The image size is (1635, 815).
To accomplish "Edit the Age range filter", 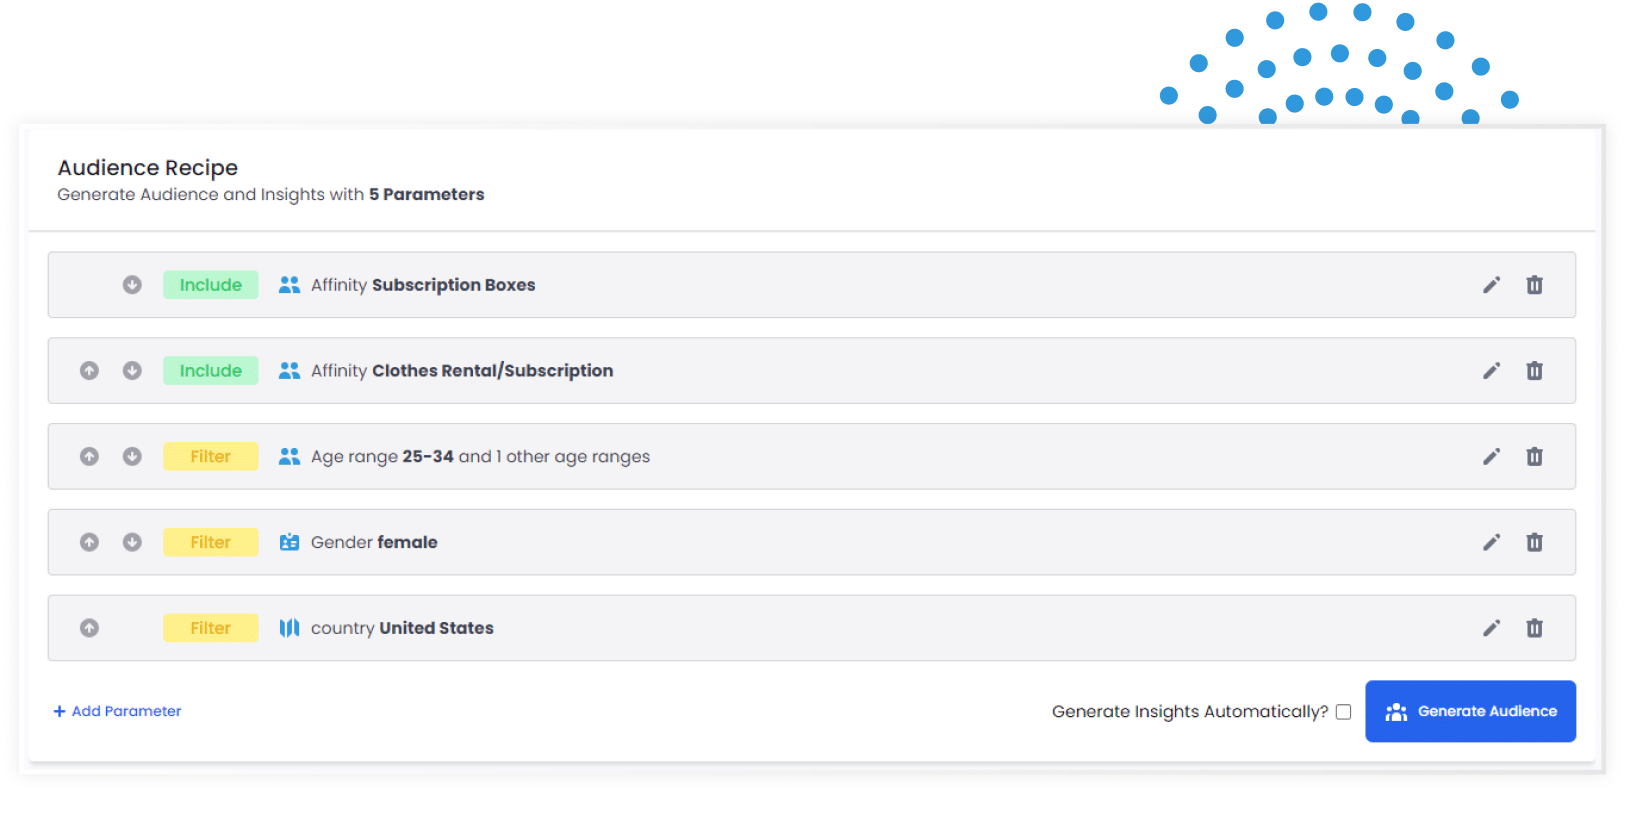I will point(1491,457).
